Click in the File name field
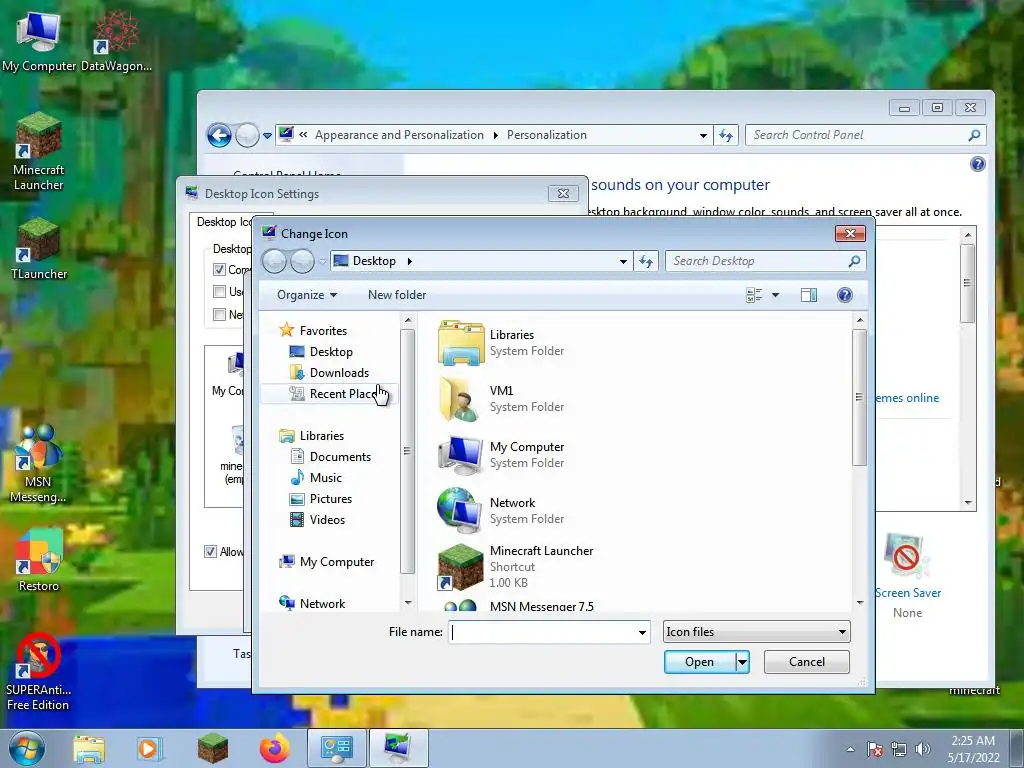The width and height of the screenshot is (1024, 768). point(542,632)
